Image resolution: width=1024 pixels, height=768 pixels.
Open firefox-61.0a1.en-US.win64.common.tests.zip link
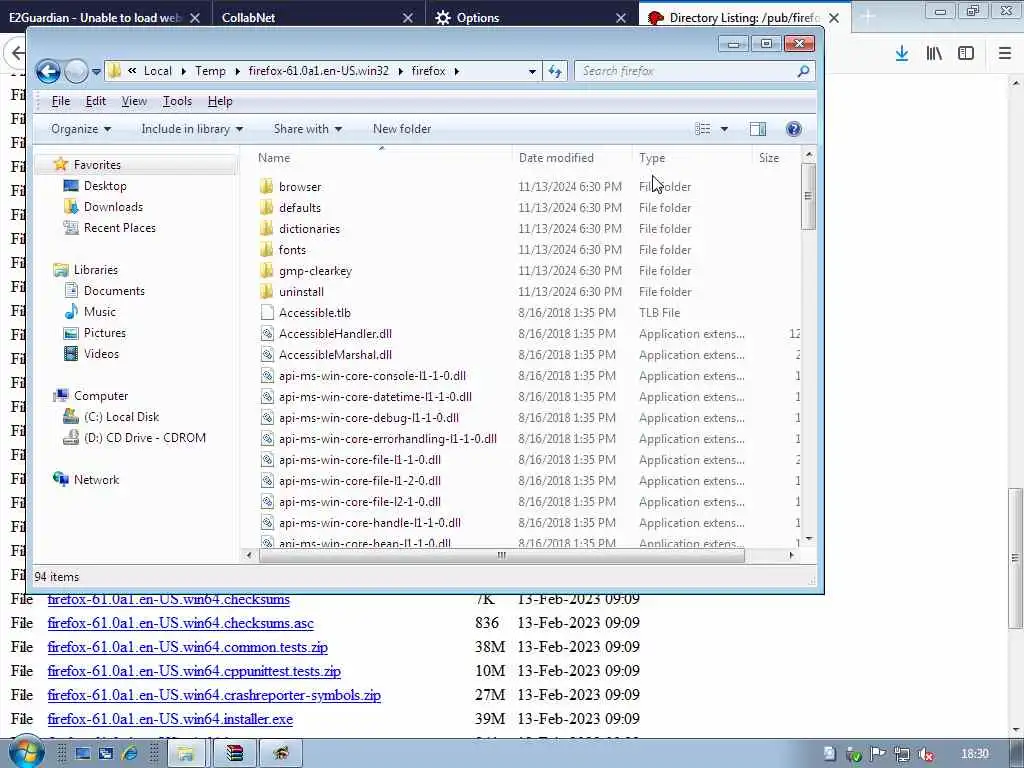pos(187,647)
